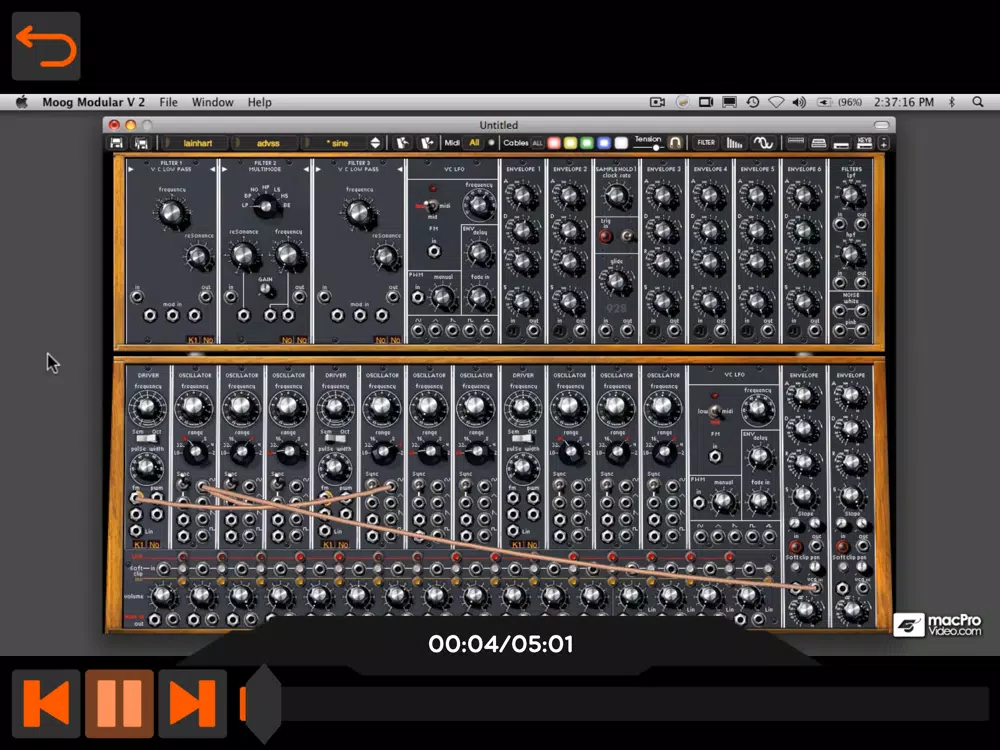The width and height of the screenshot is (1000, 750).
Task: Open the File menu
Action: click(168, 102)
